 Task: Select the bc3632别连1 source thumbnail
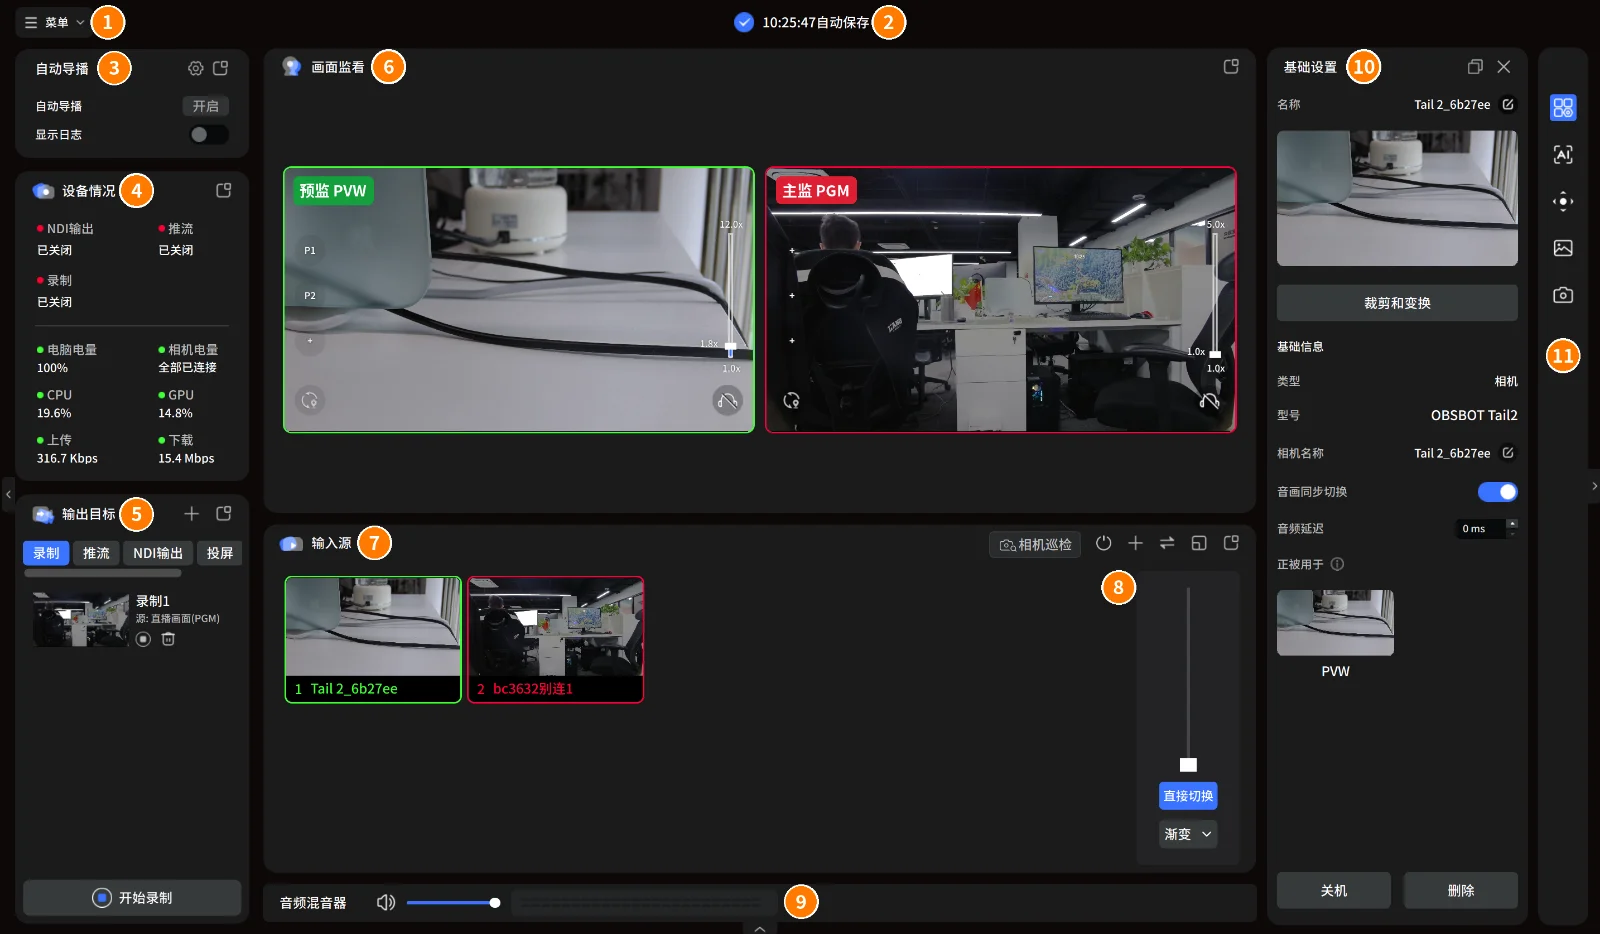(556, 640)
